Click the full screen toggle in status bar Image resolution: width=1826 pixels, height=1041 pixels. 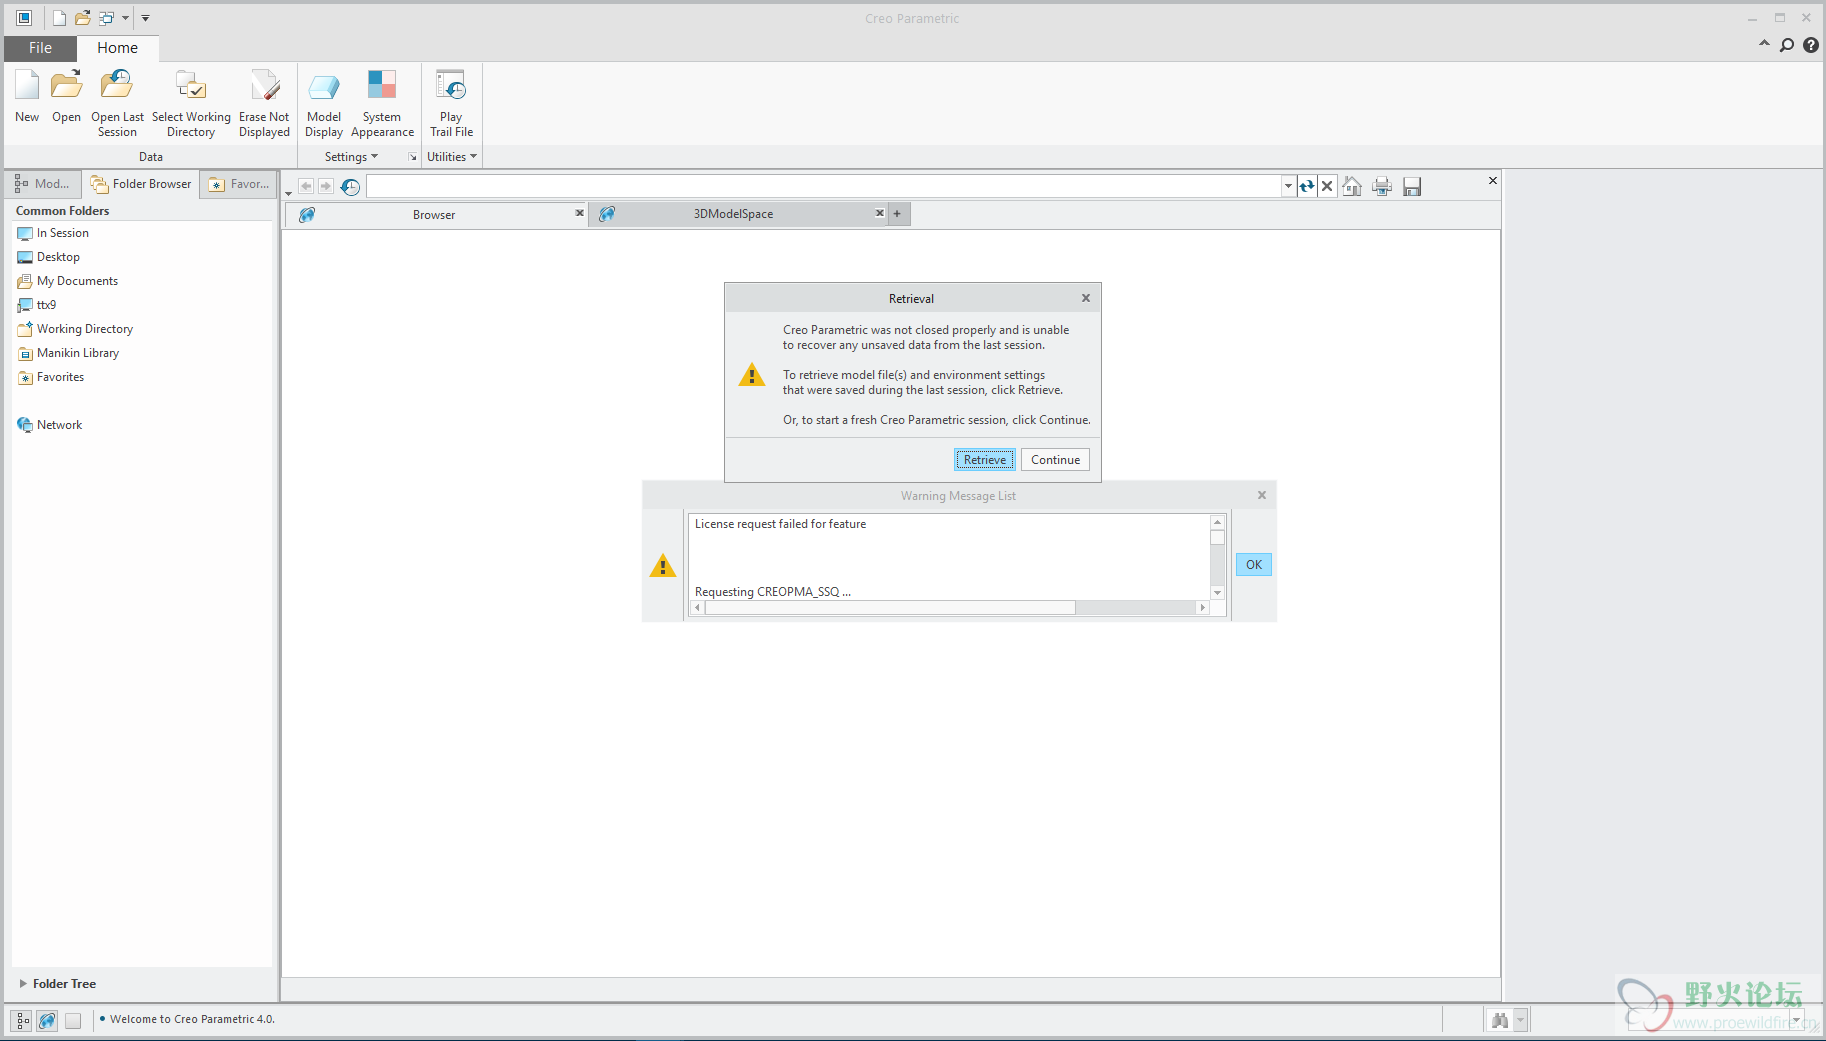pos(73,1020)
